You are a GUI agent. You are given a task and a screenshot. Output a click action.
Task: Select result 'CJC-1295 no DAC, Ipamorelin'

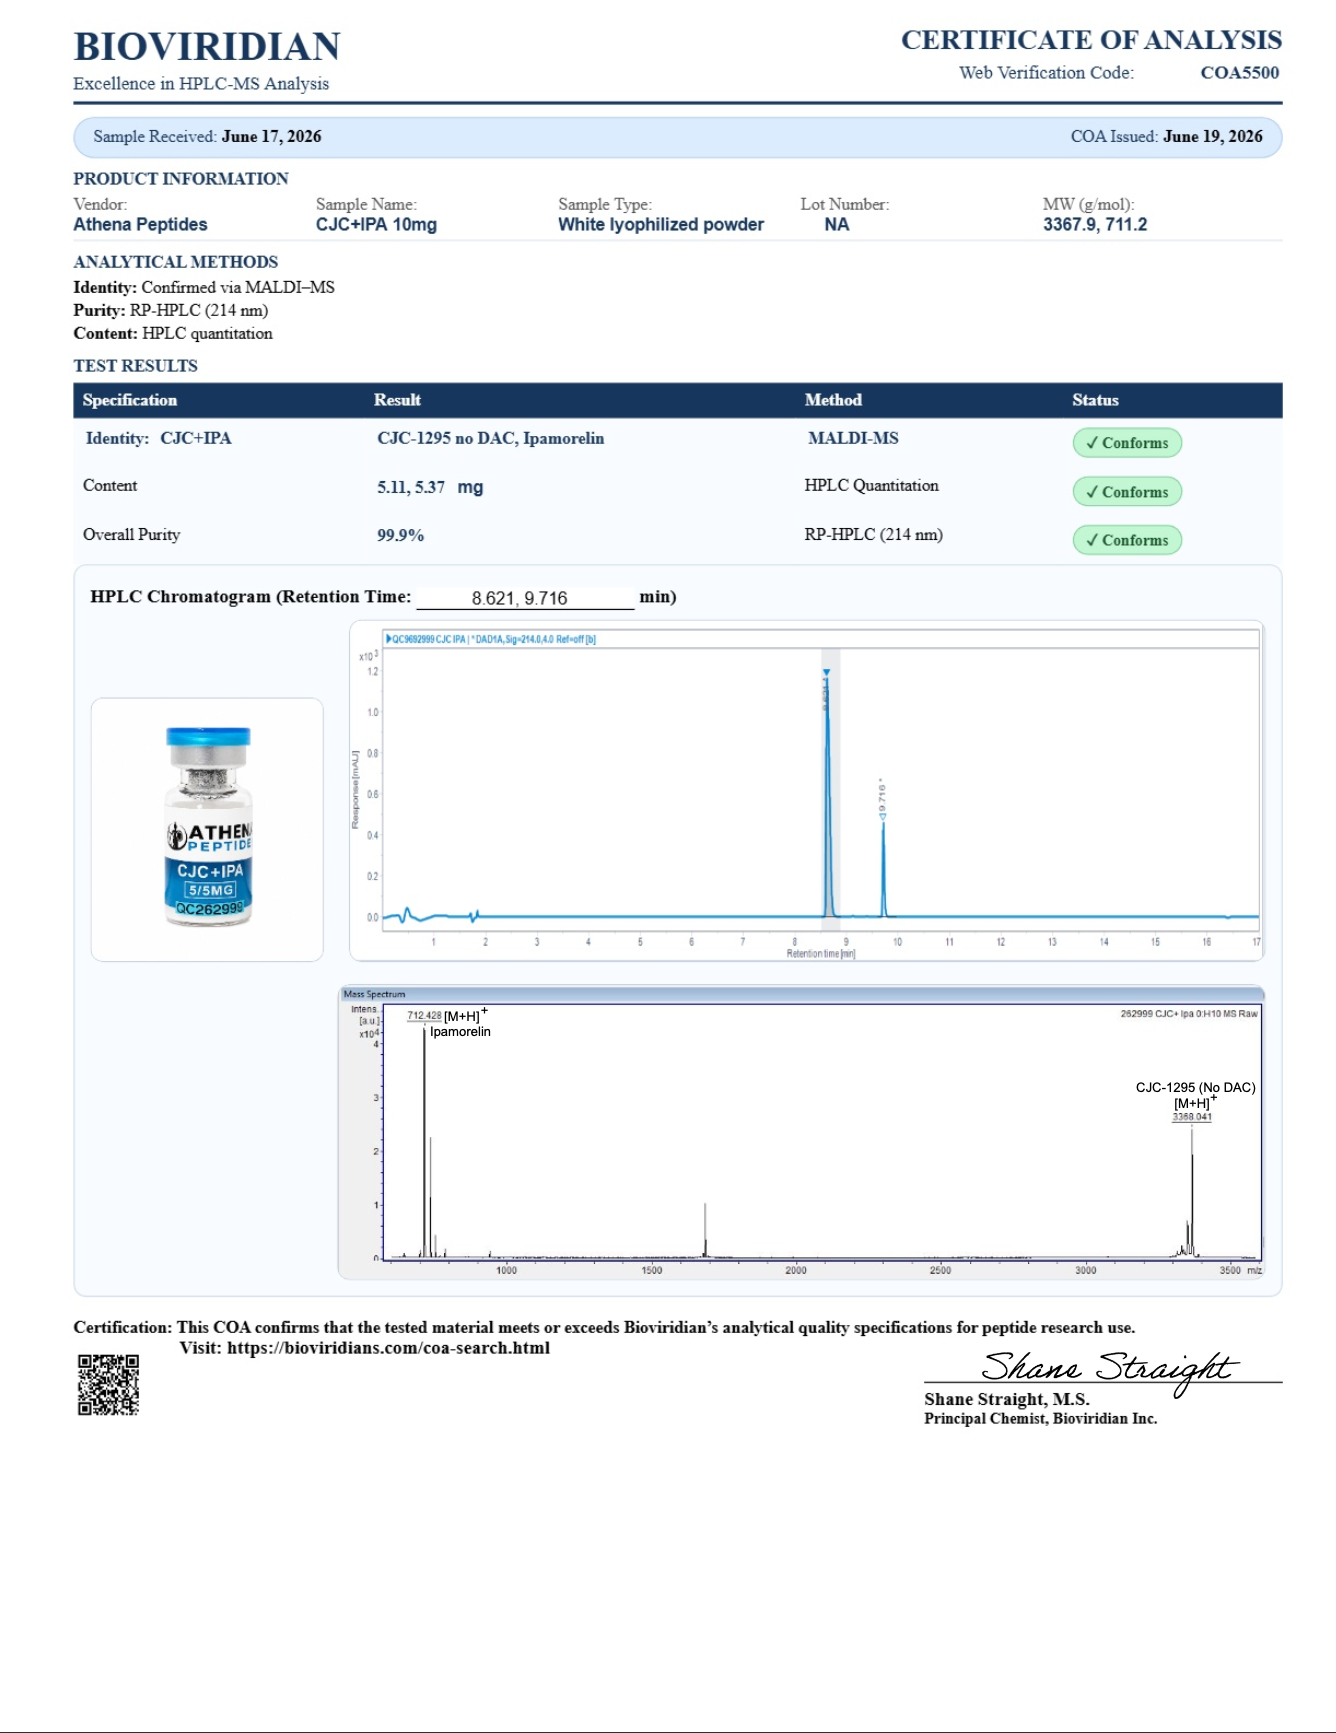(x=490, y=438)
